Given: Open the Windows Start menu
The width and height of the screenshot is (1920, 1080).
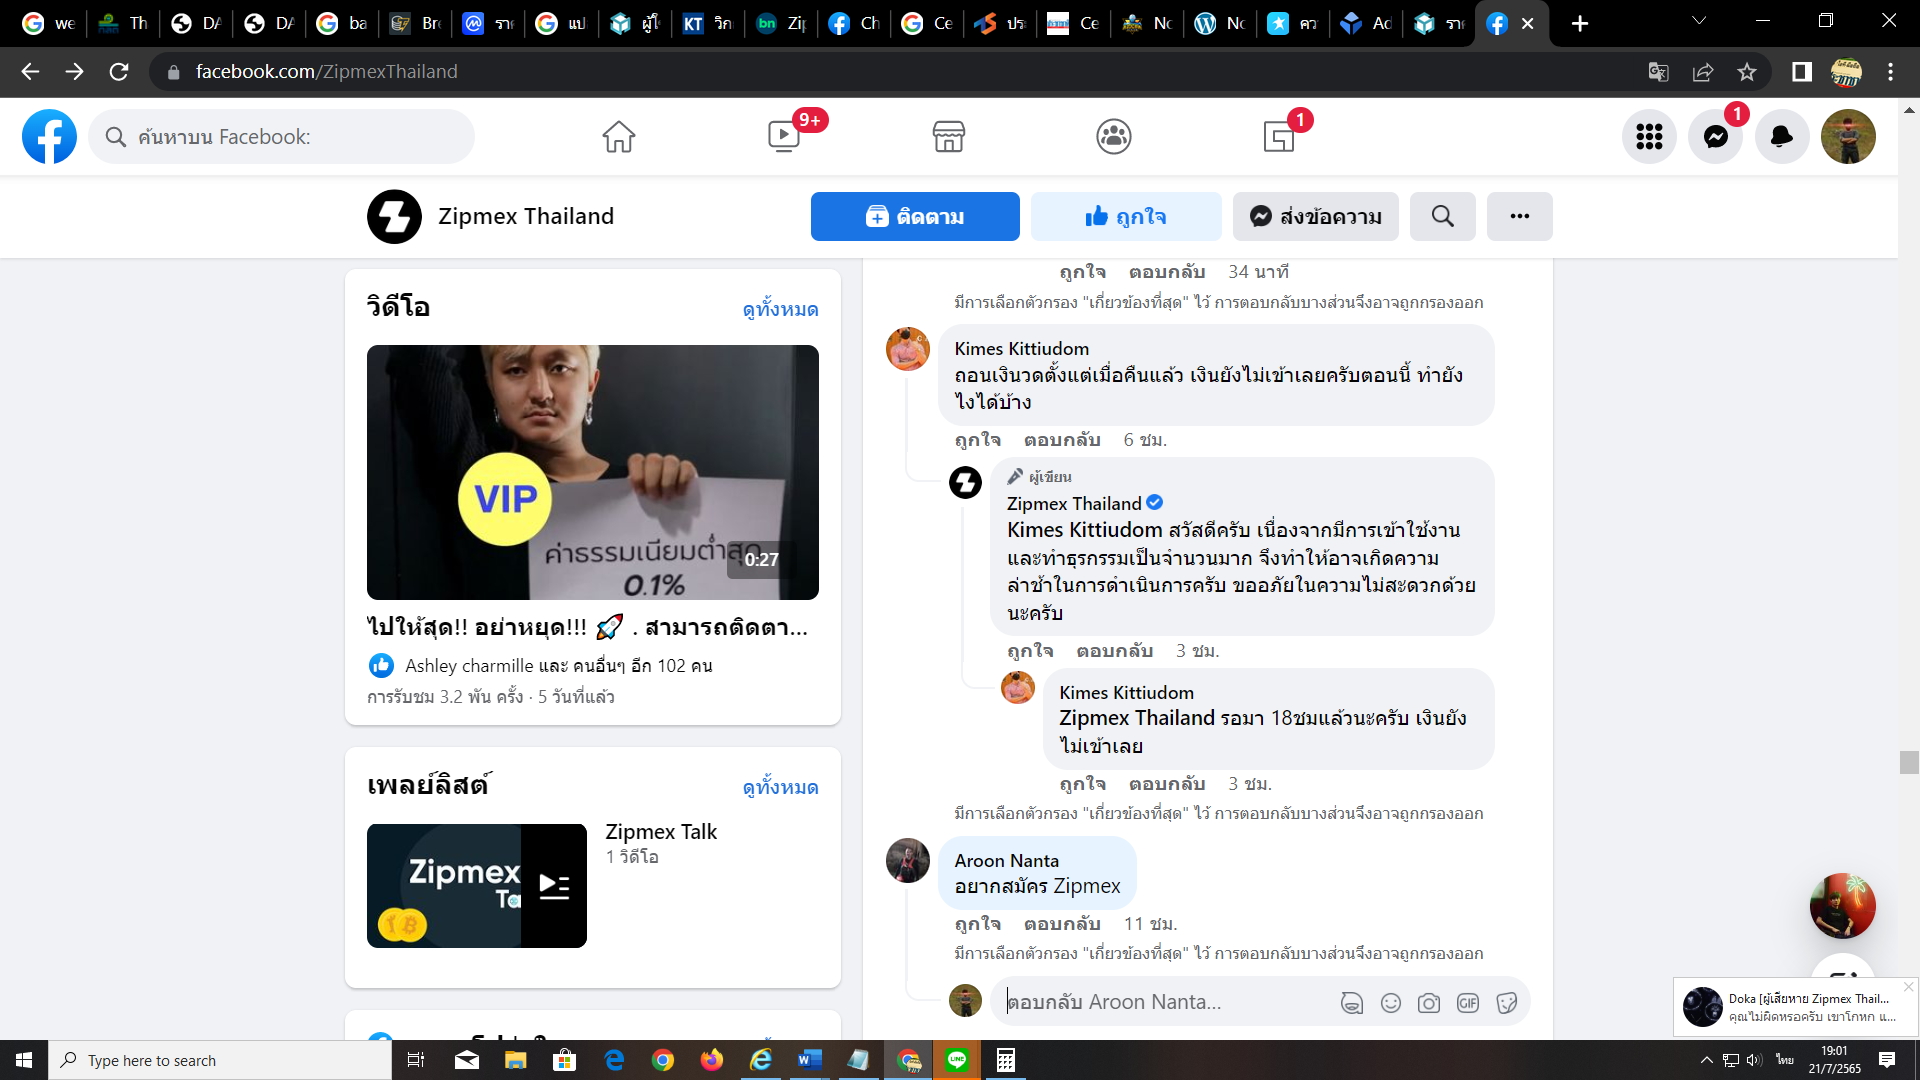Looking at the screenshot, I should [x=24, y=1060].
